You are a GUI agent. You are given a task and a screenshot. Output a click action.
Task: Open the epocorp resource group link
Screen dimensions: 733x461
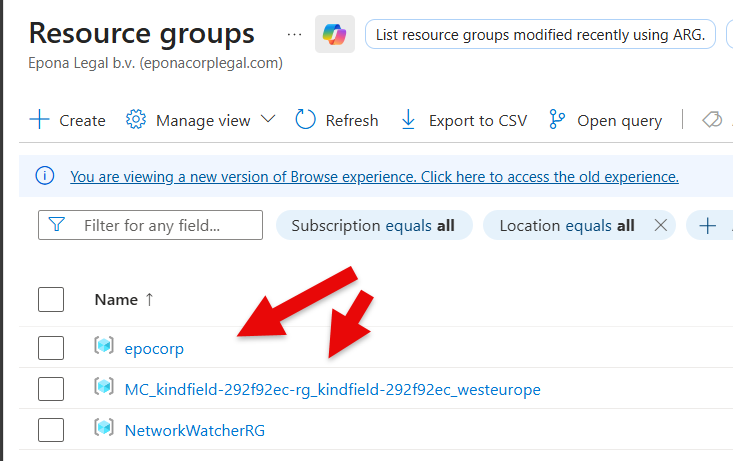click(154, 348)
